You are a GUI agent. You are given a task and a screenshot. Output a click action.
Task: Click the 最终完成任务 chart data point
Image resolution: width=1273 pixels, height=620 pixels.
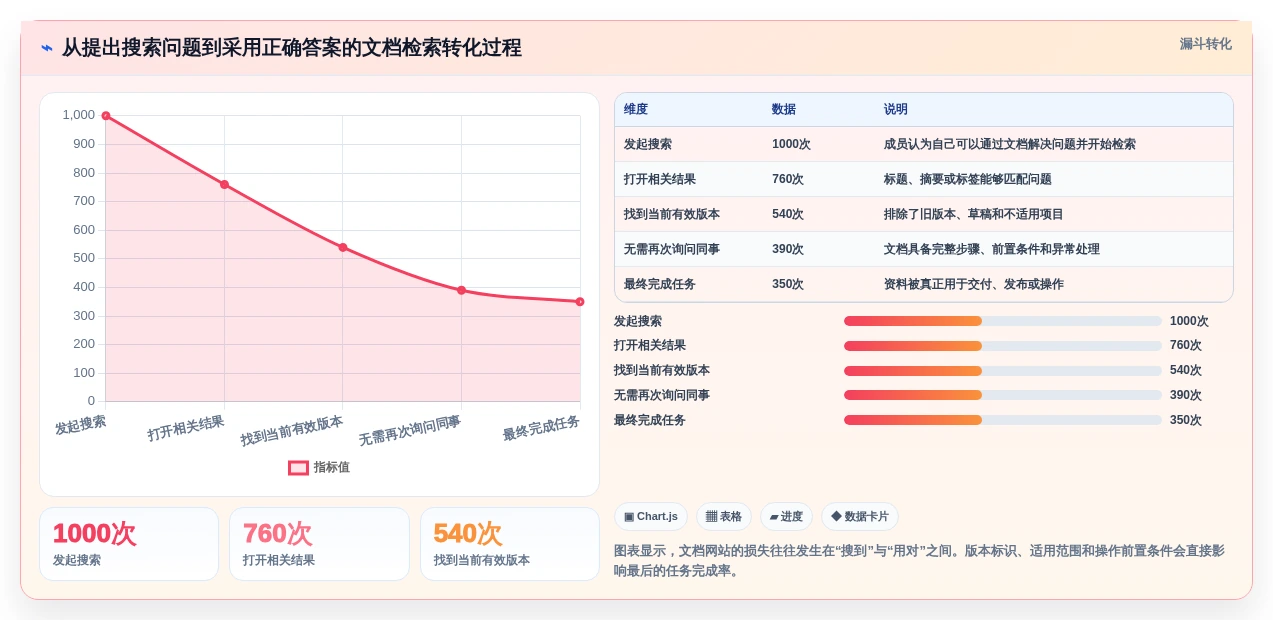tap(580, 301)
